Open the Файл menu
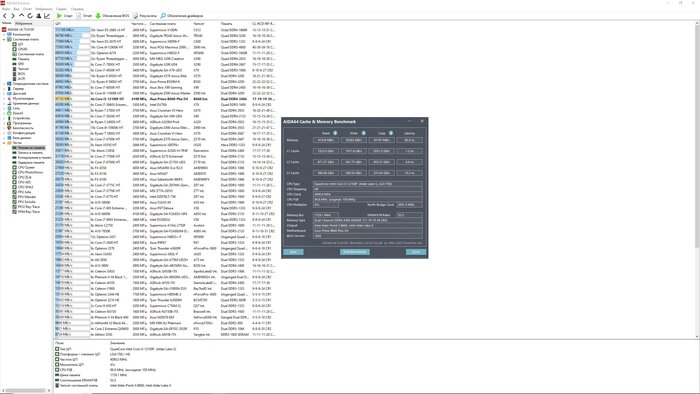The height and width of the screenshot is (394, 700). [6, 9]
